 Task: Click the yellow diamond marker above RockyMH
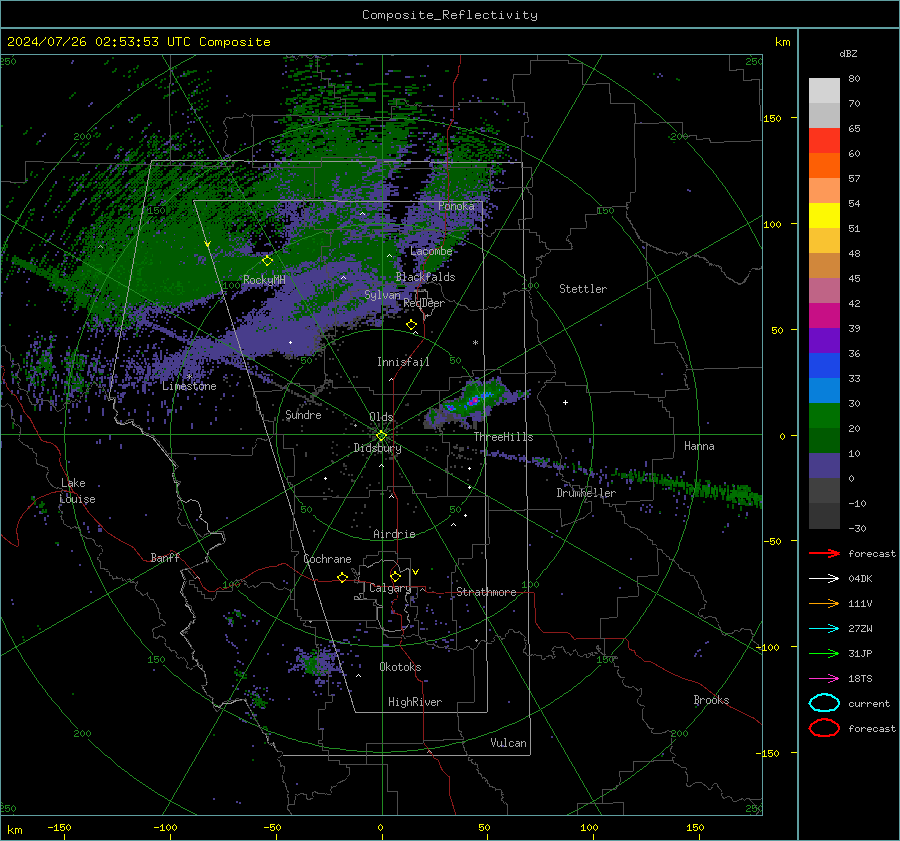[267, 261]
